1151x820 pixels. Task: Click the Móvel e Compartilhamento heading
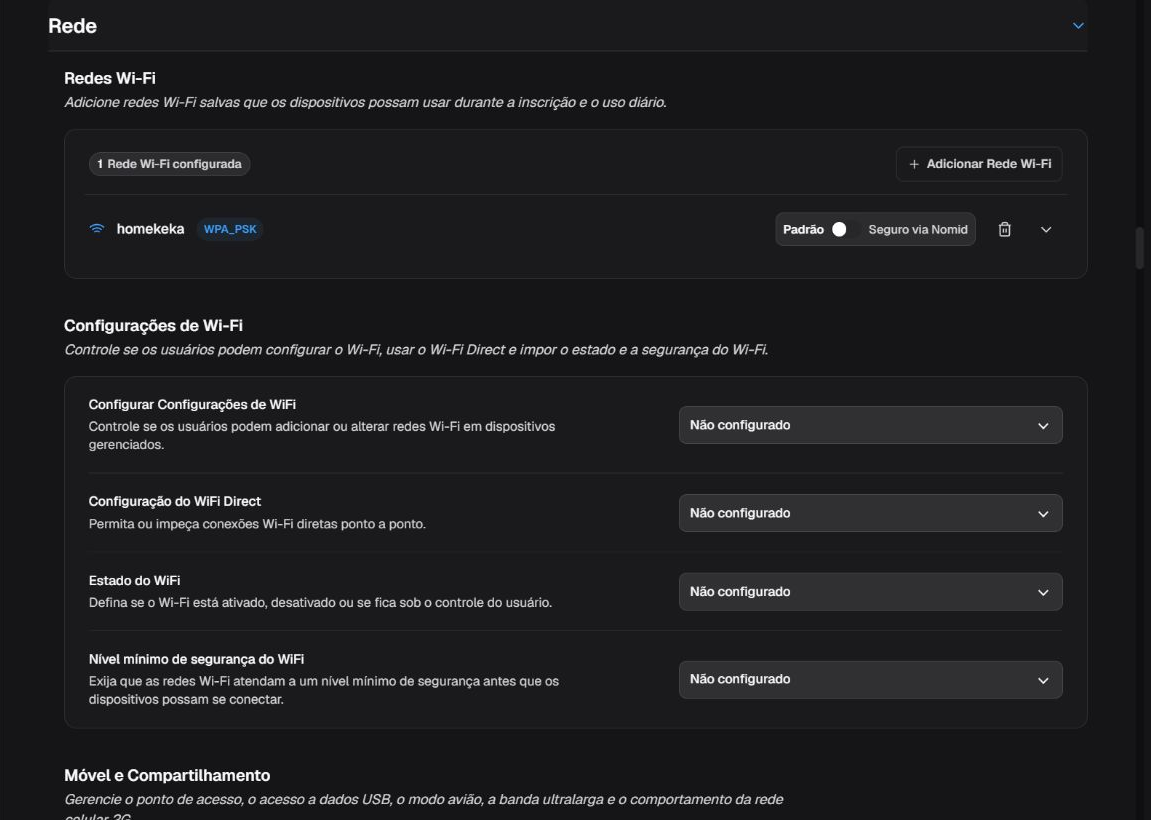coord(167,775)
